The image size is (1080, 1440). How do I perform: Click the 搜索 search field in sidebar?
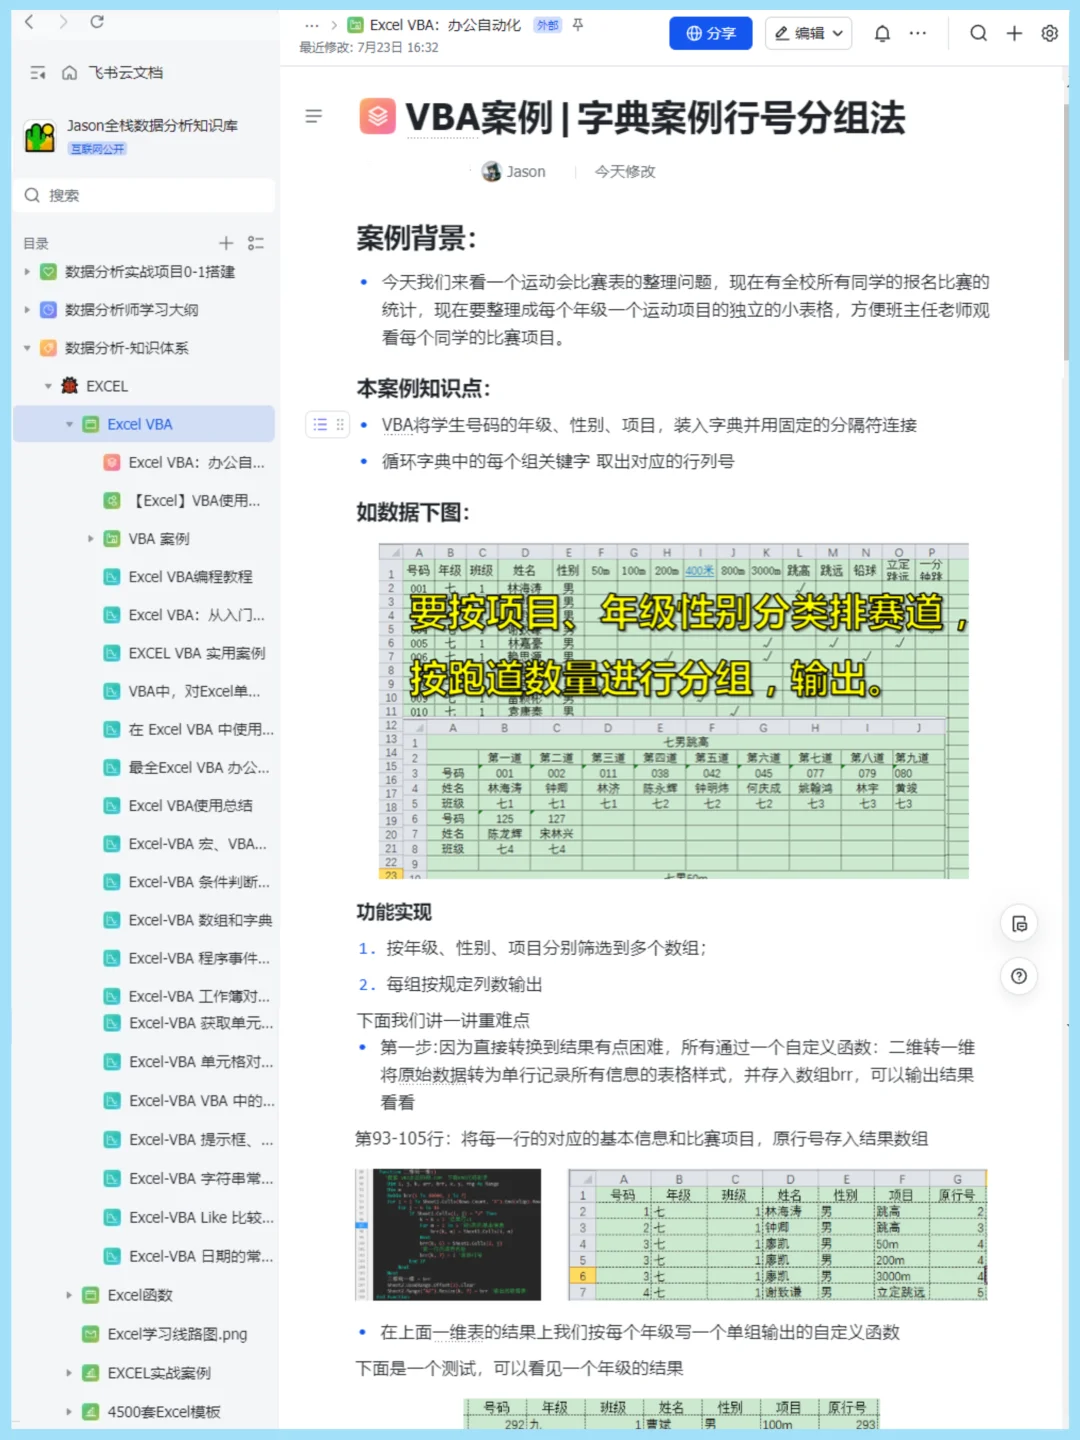(143, 195)
